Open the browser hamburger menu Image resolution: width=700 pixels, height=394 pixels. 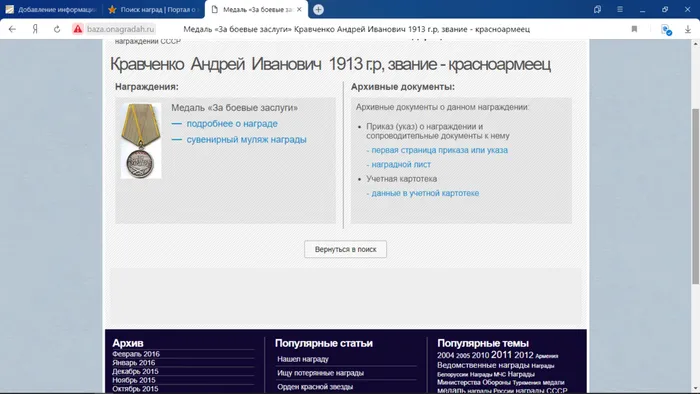pos(620,9)
